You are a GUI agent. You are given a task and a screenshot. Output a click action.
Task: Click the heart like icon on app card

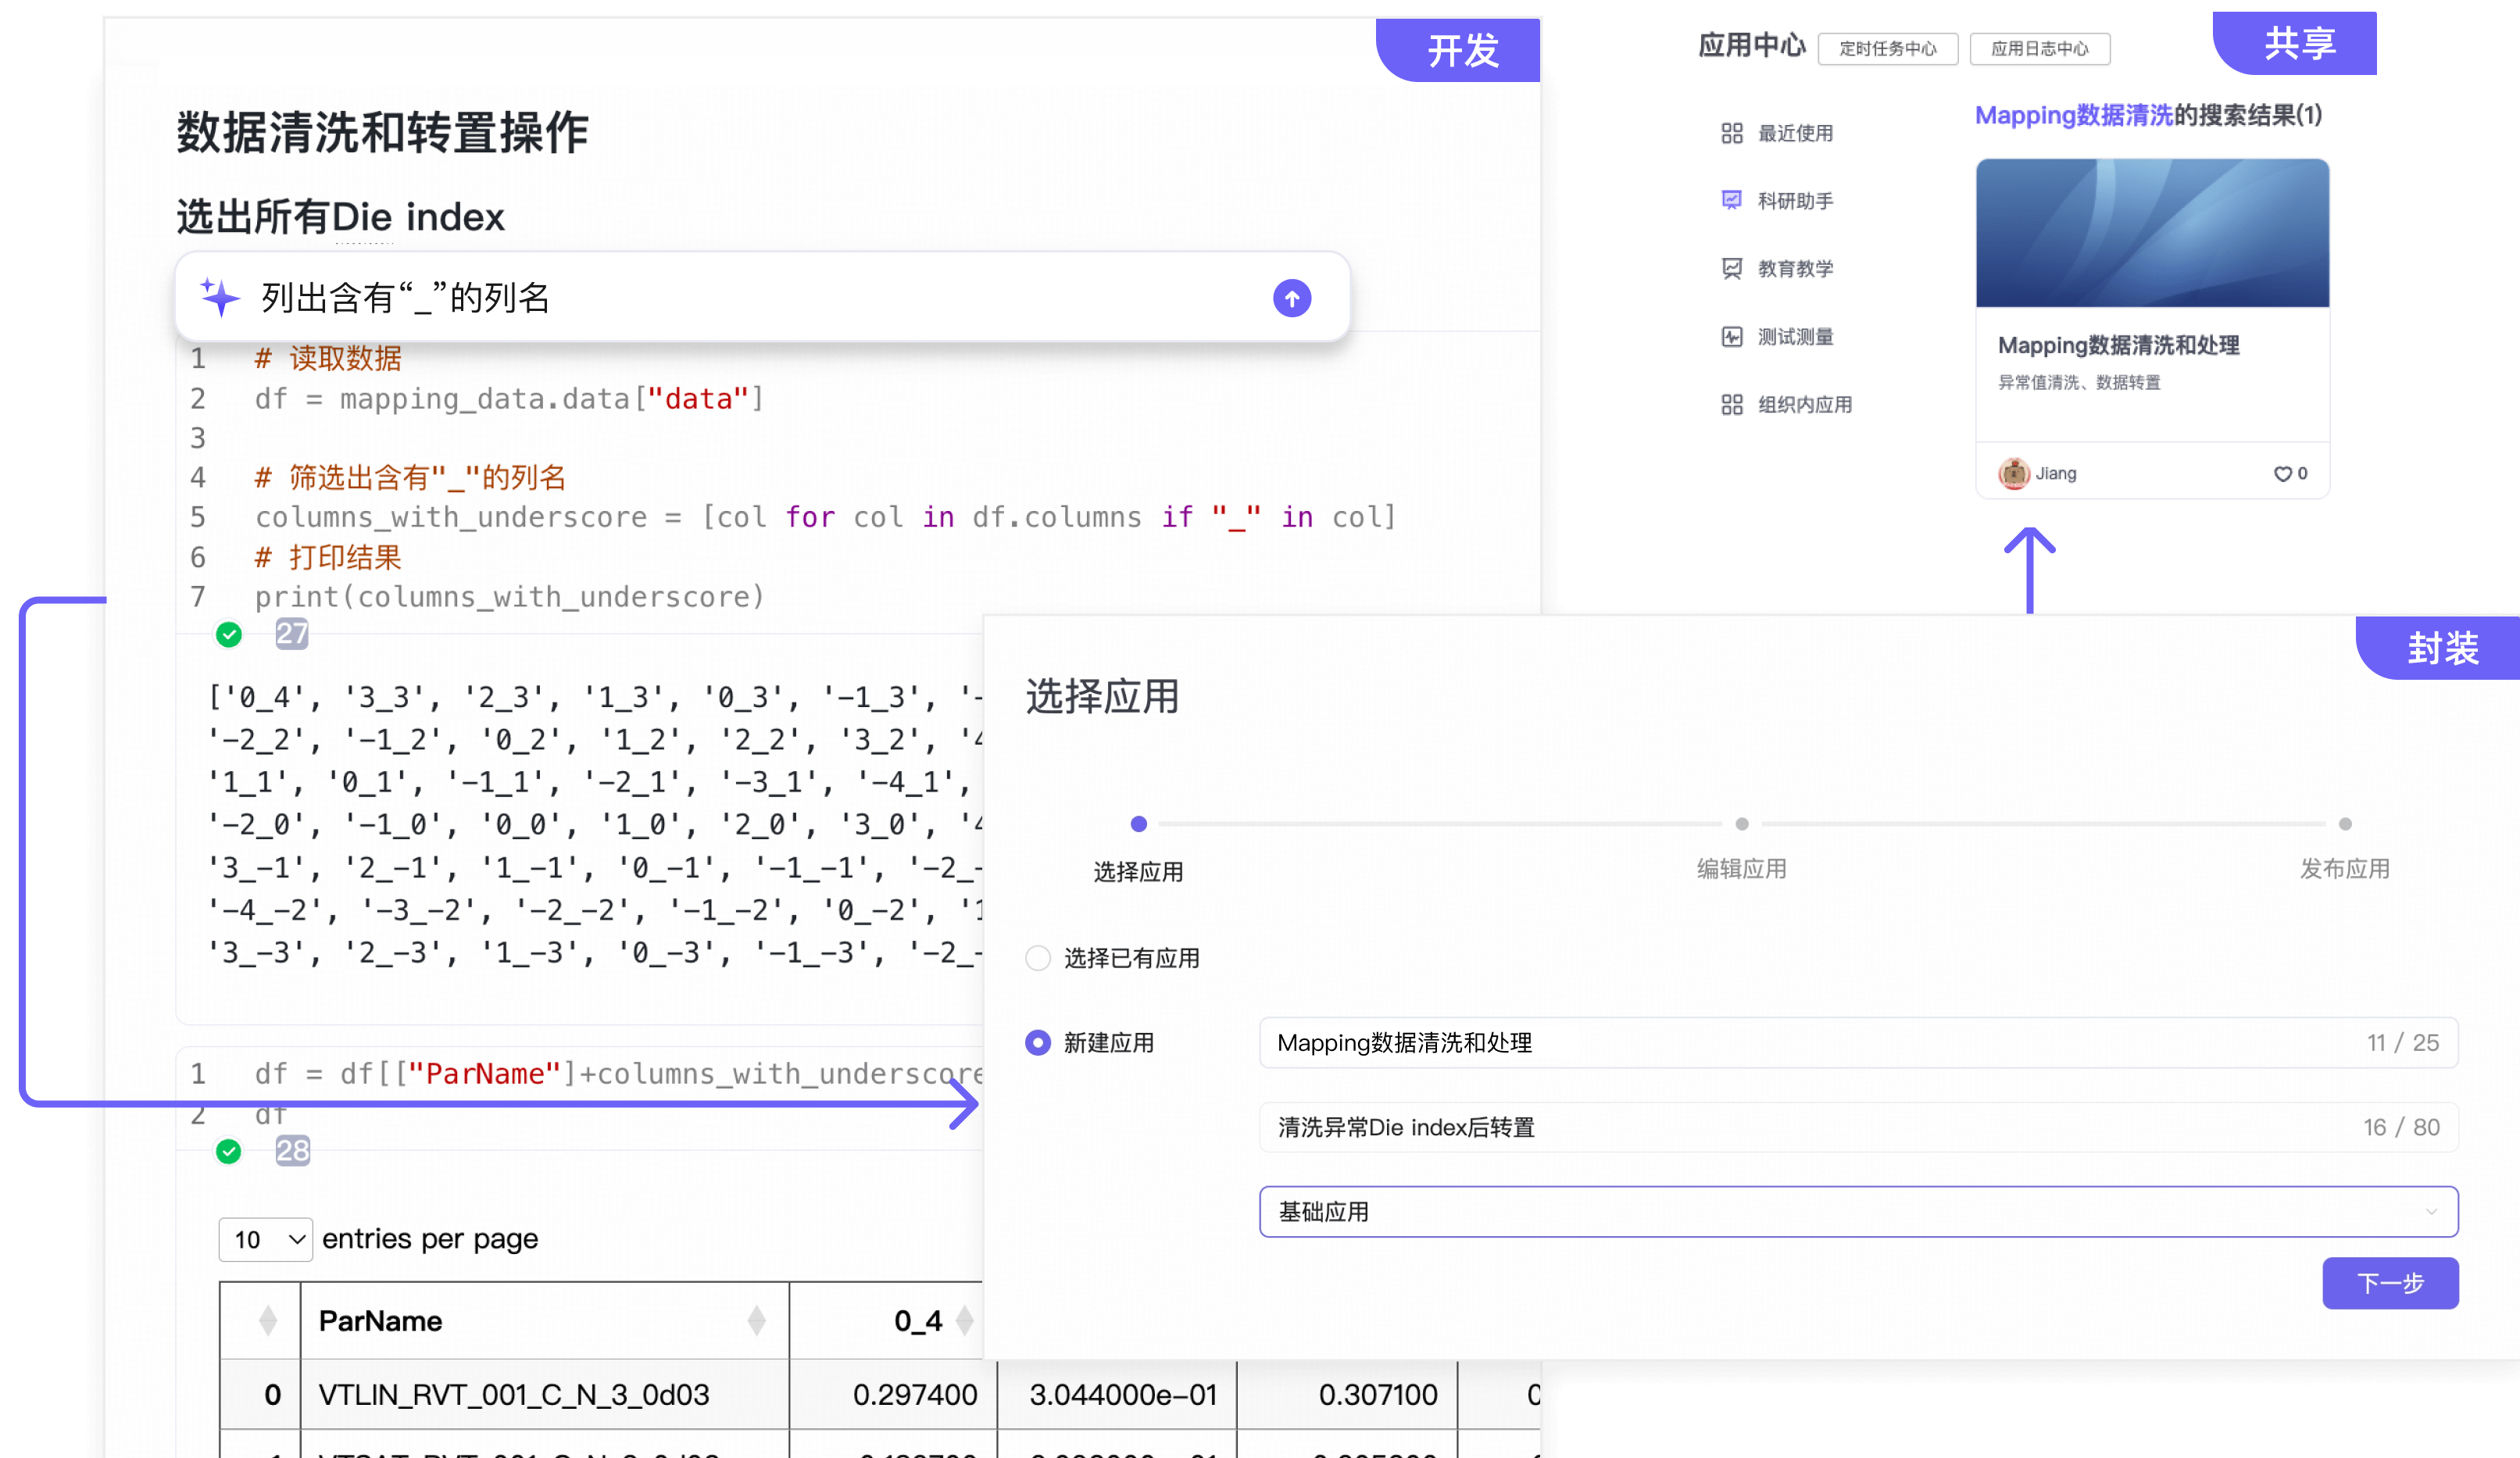click(x=2282, y=473)
